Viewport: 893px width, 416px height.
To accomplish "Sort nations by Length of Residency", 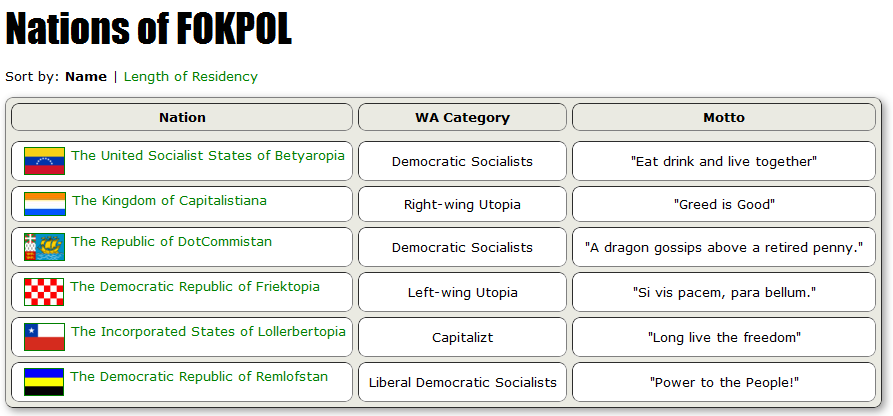I will [191, 76].
